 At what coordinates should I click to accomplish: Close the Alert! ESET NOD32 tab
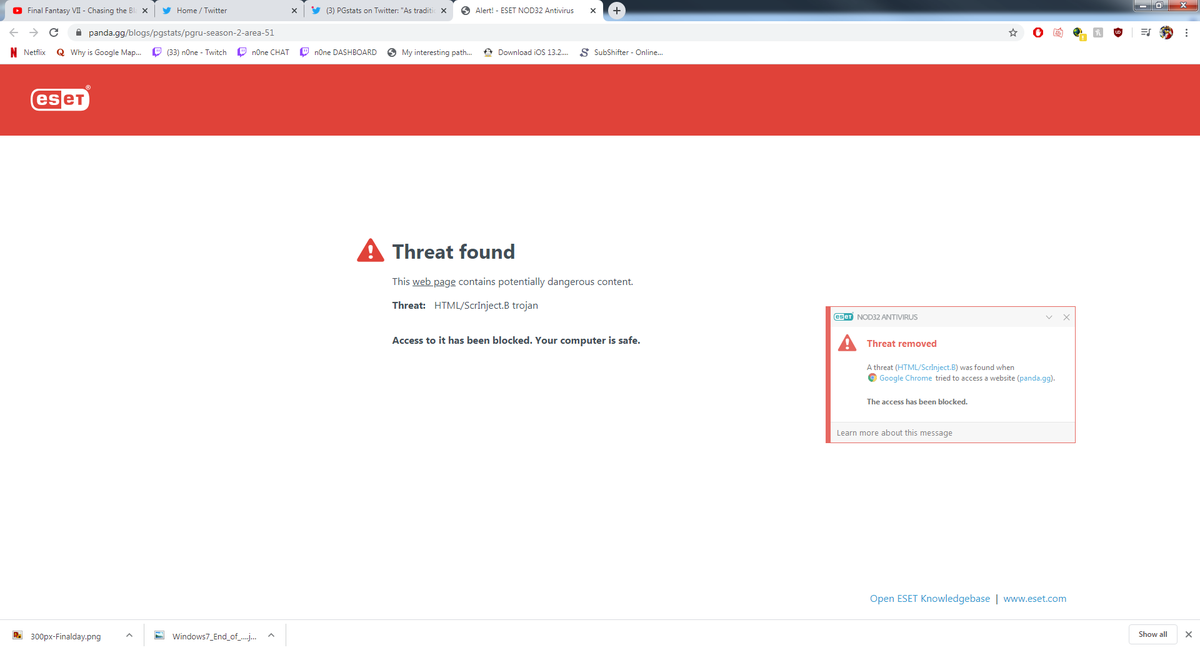click(594, 11)
